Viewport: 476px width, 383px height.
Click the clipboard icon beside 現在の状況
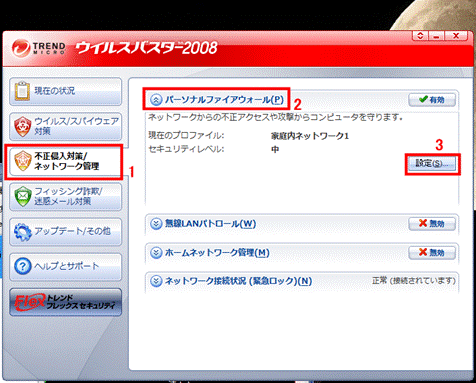click(x=22, y=91)
